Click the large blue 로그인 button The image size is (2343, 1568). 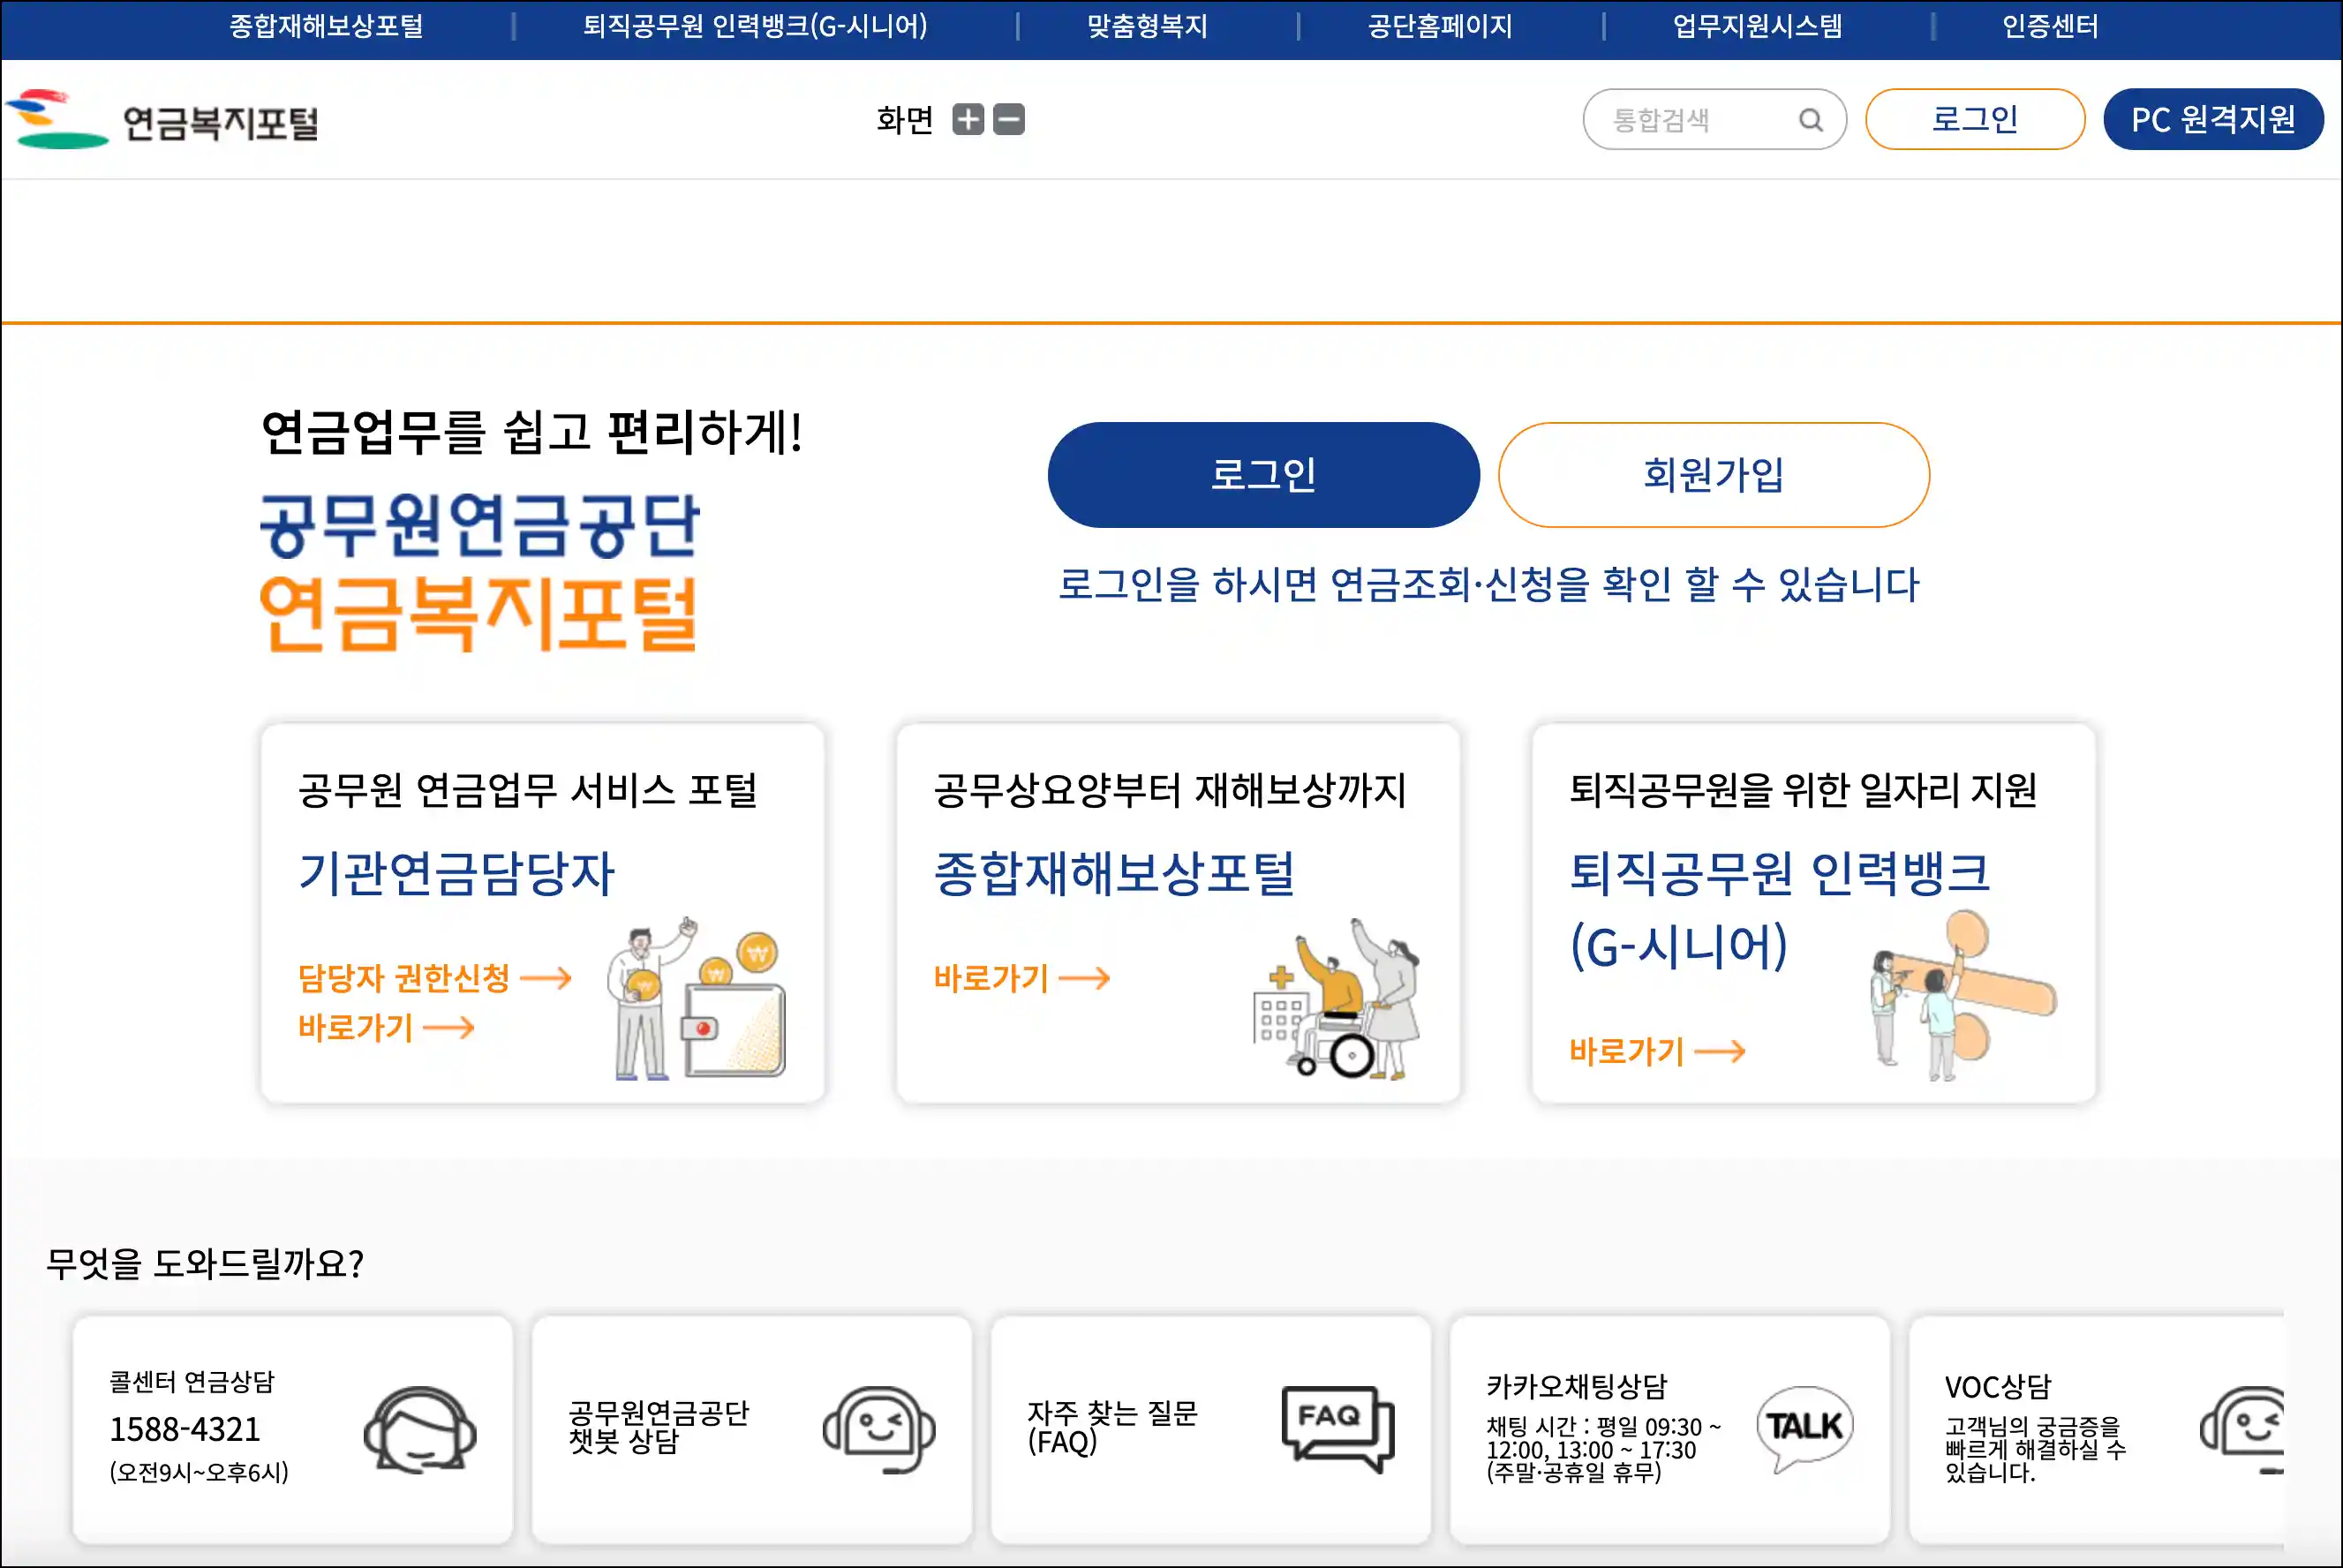(x=1263, y=475)
